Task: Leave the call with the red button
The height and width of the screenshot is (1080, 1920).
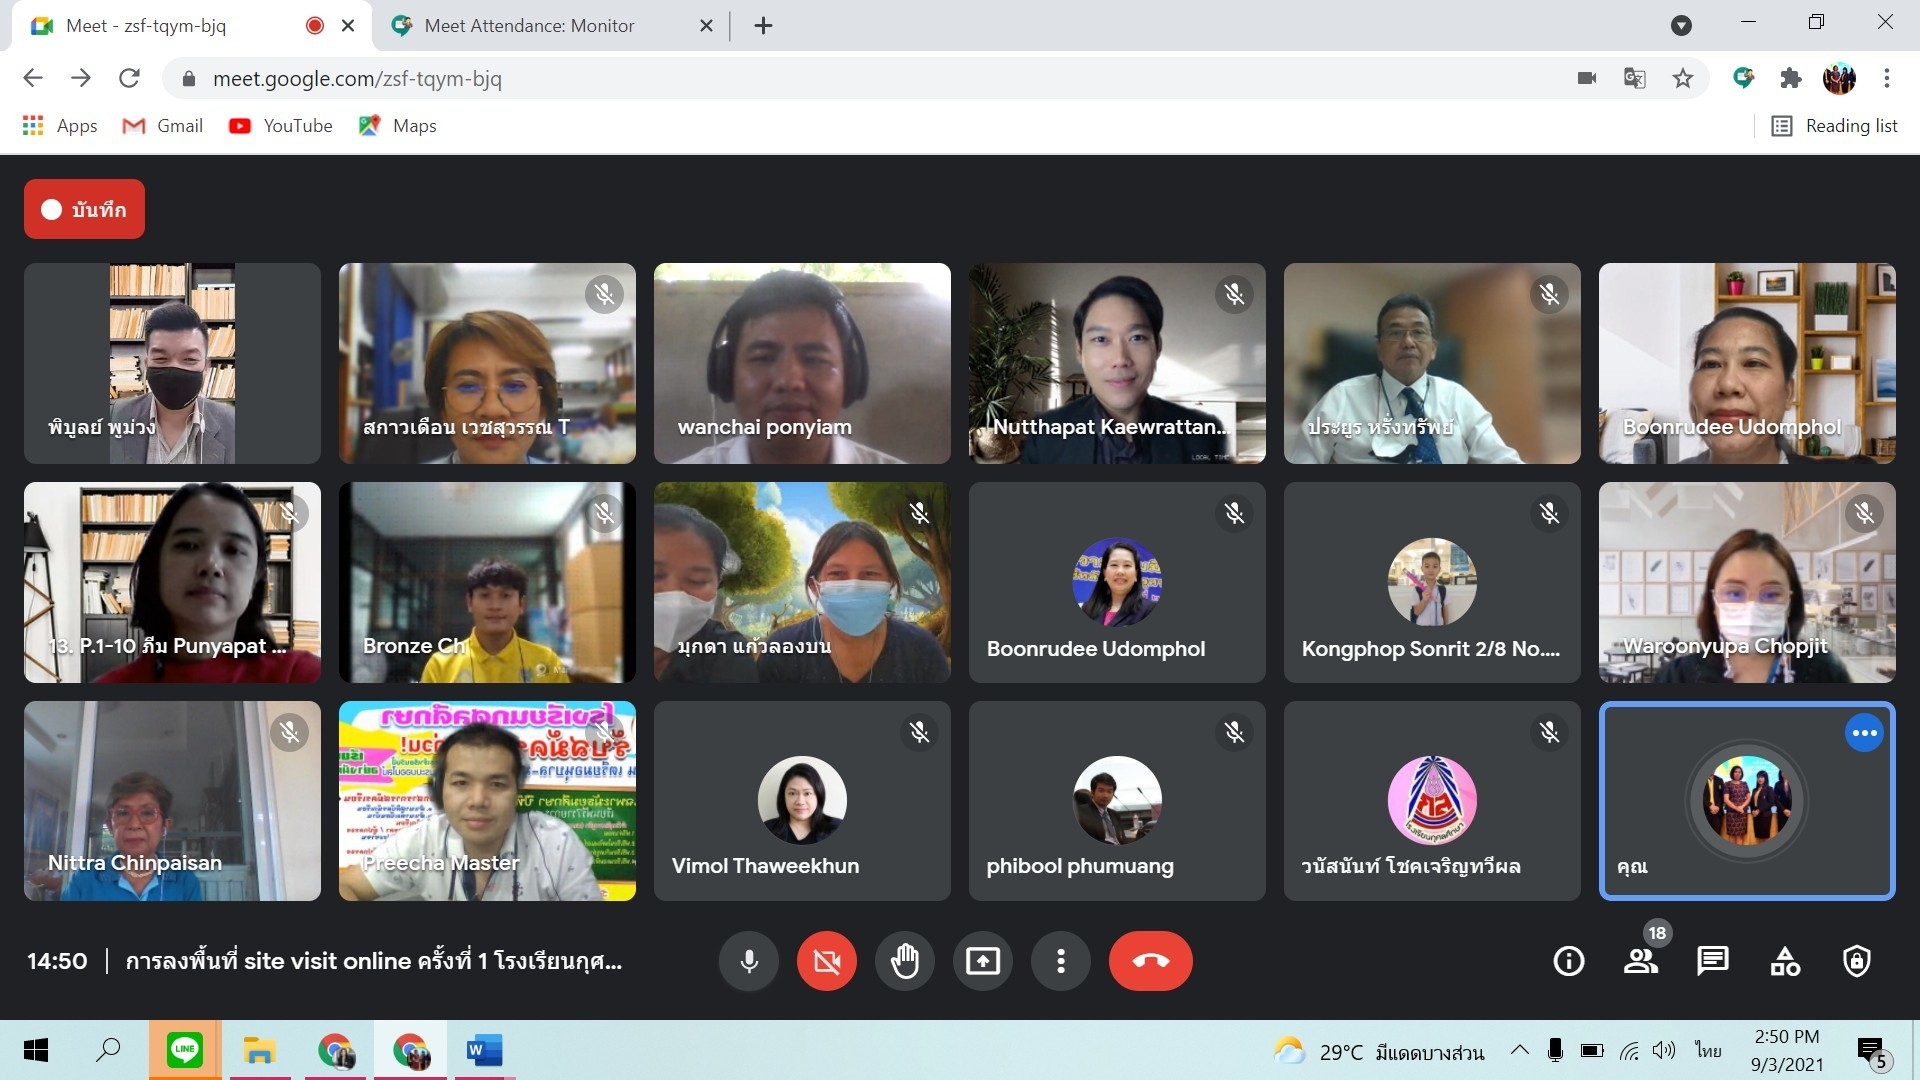Action: [1150, 961]
